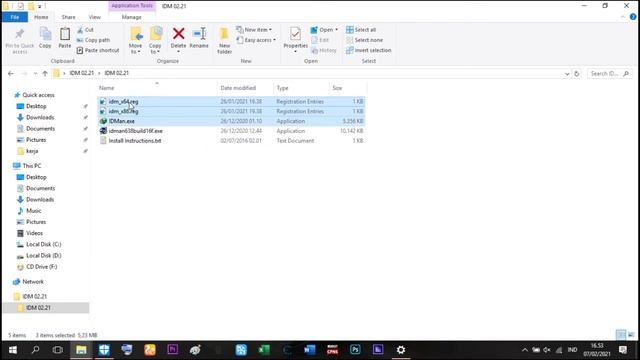Click Select all in the ribbon
The image size is (640, 360).
click(361, 30)
